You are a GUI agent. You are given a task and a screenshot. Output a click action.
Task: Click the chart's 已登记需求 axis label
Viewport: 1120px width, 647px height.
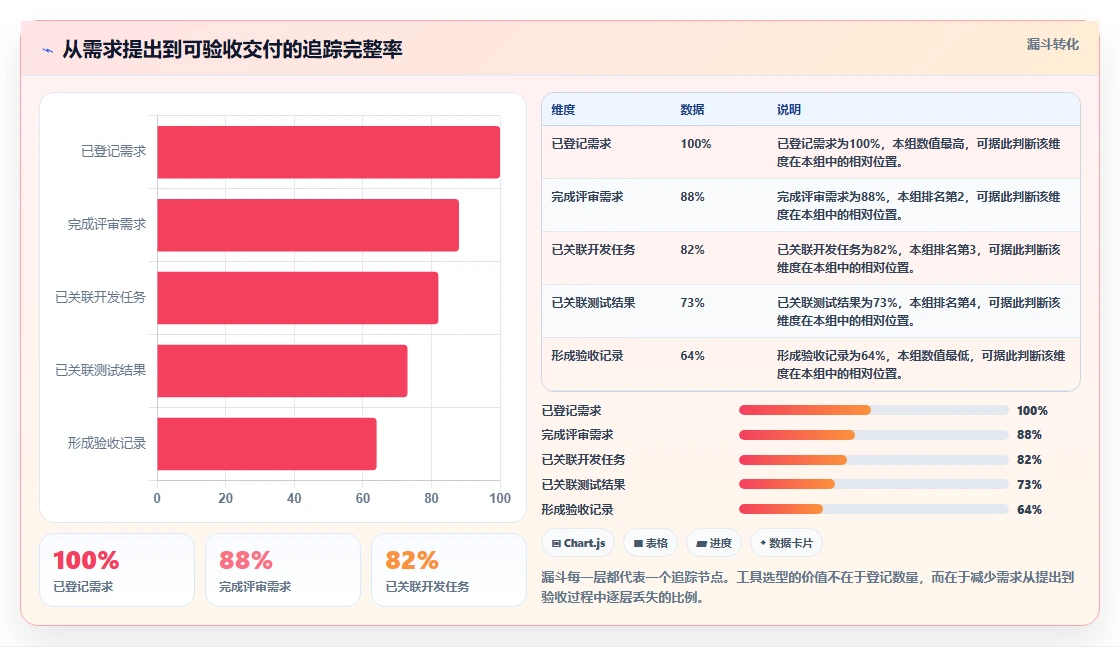(113, 151)
